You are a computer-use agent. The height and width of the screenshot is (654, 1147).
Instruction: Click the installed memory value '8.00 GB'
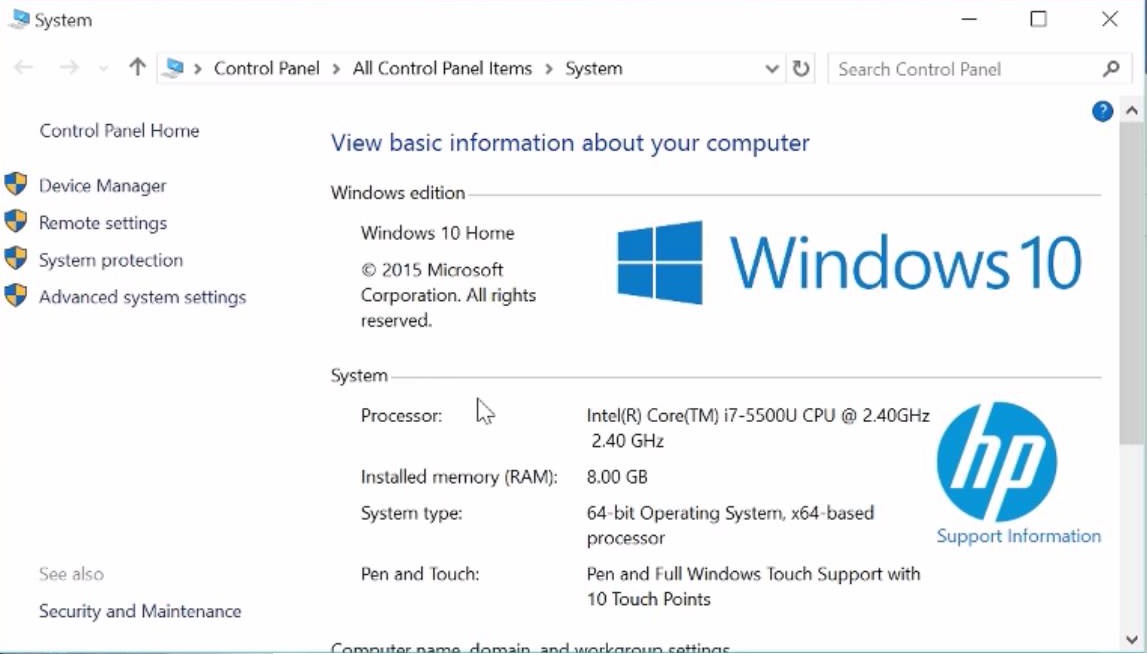(617, 477)
